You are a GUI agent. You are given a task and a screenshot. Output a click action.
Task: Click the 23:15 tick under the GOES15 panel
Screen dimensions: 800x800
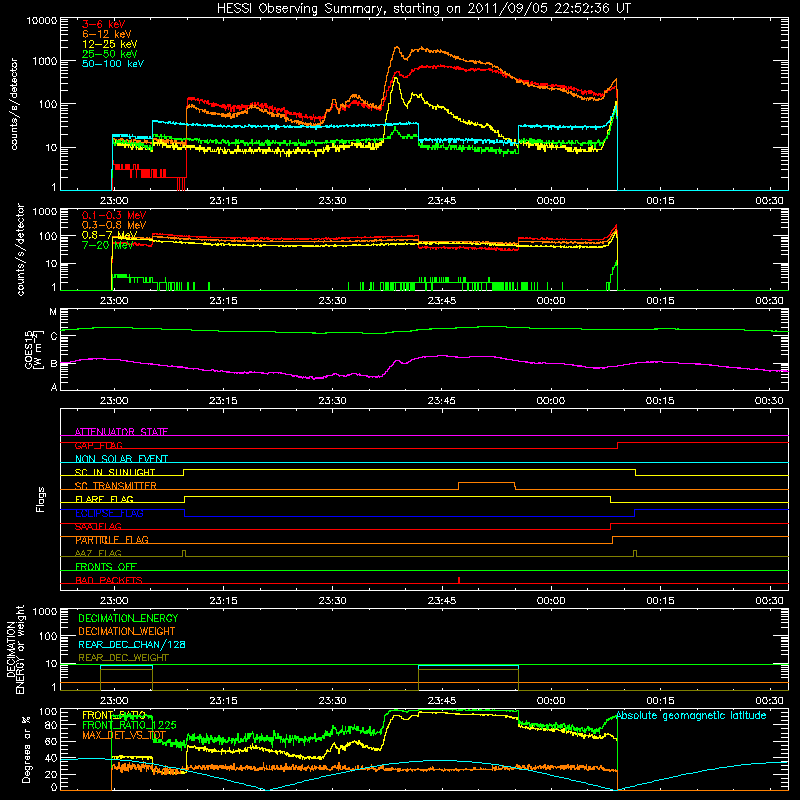click(x=223, y=401)
